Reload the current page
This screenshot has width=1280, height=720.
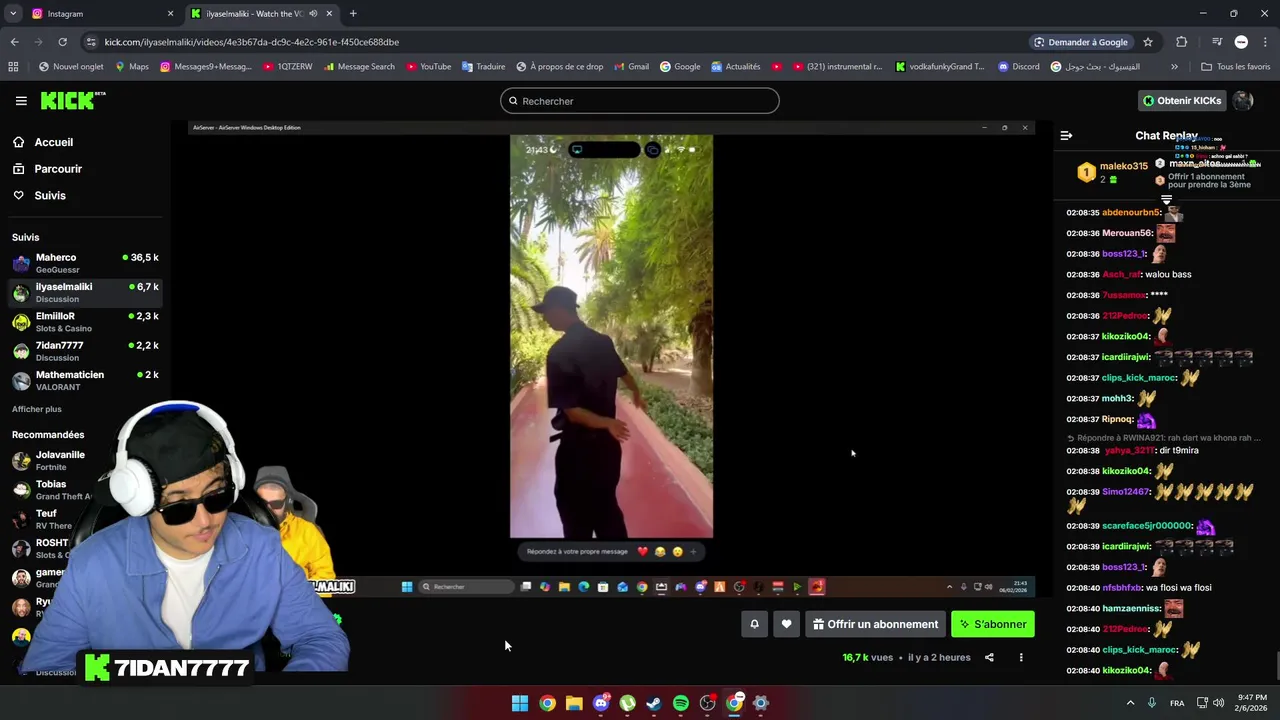pyautogui.click(x=62, y=42)
